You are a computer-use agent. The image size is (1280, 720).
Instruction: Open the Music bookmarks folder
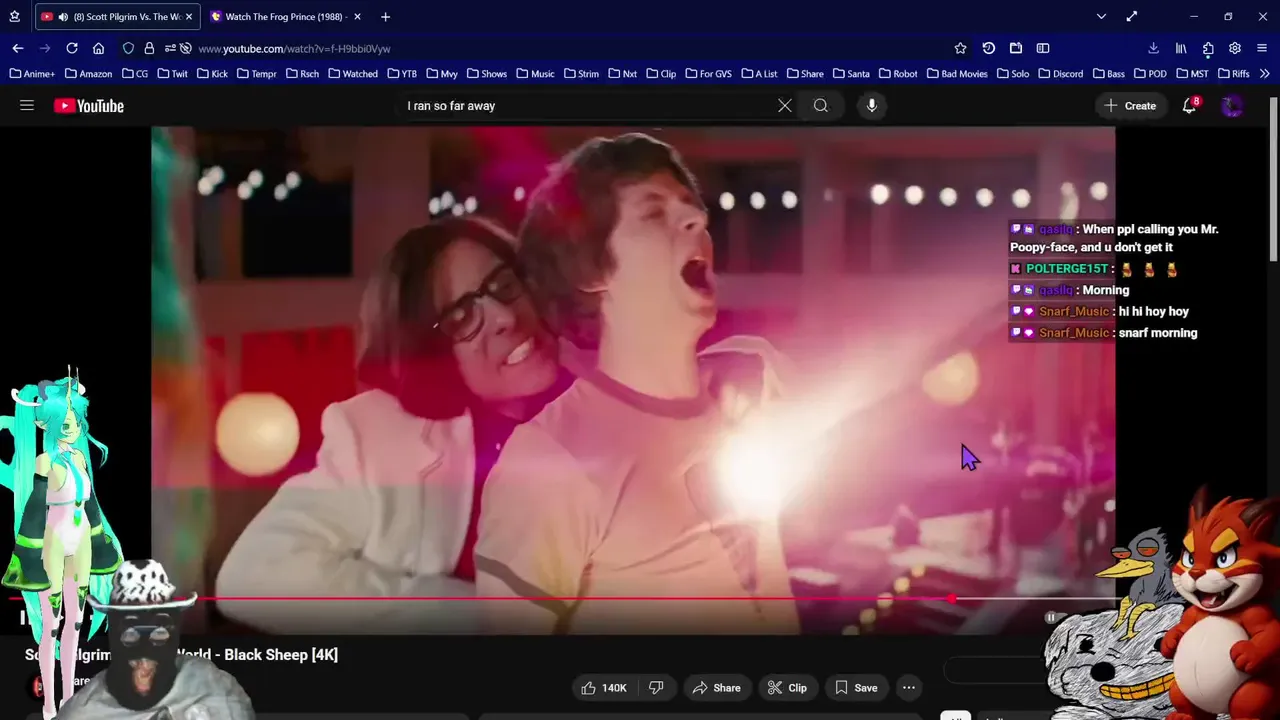pos(535,74)
